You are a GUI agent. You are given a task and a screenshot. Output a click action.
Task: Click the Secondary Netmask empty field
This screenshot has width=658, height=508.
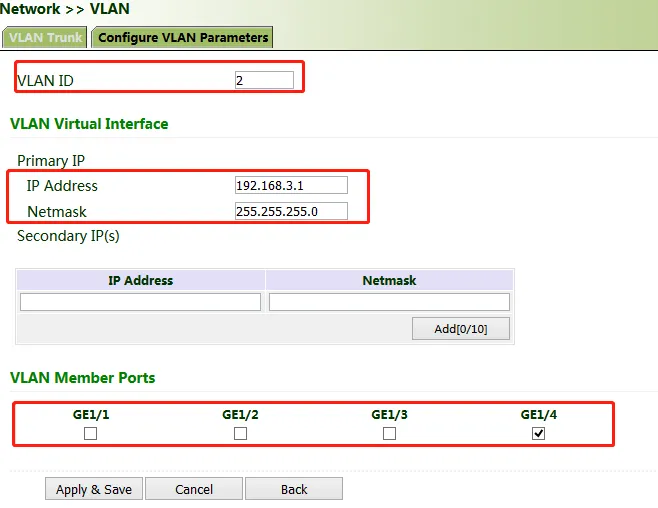pos(389,302)
